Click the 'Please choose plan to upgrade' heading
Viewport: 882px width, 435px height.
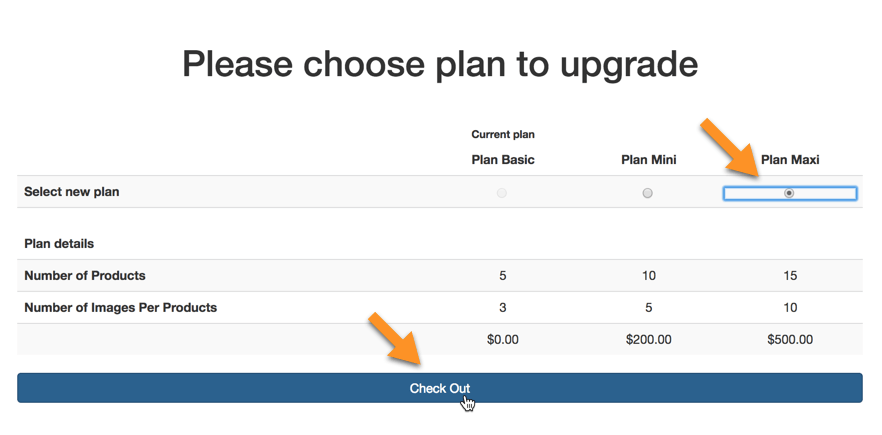click(x=440, y=64)
